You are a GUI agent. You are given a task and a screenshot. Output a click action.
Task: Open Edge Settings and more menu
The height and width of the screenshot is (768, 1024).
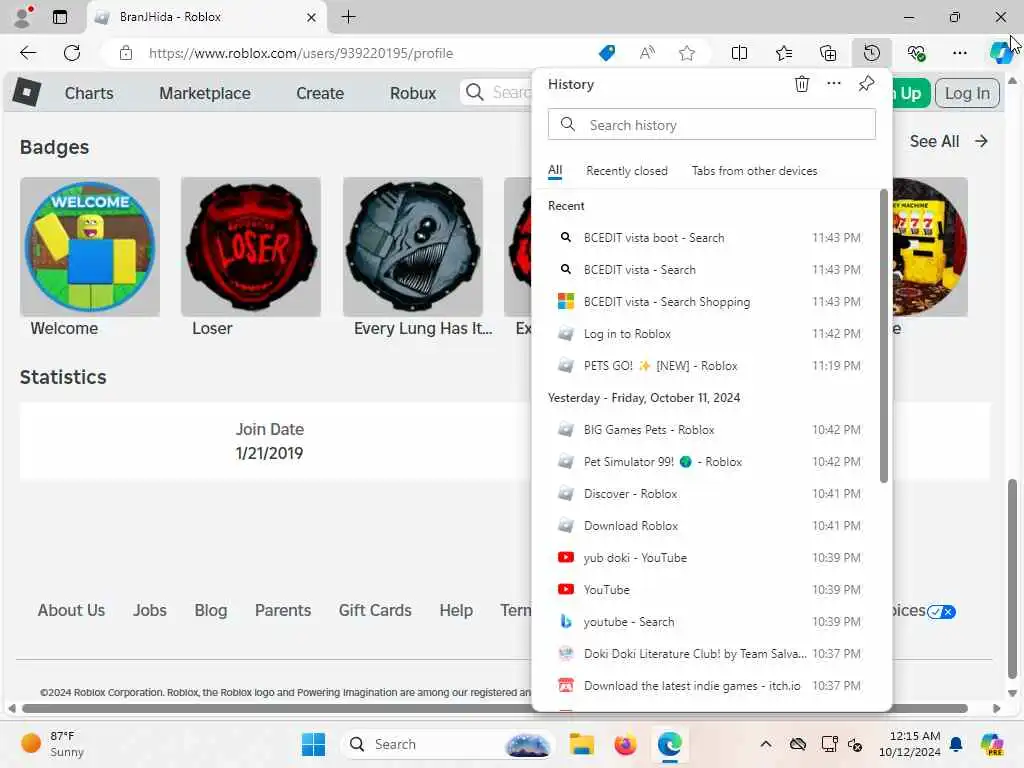coord(959,53)
